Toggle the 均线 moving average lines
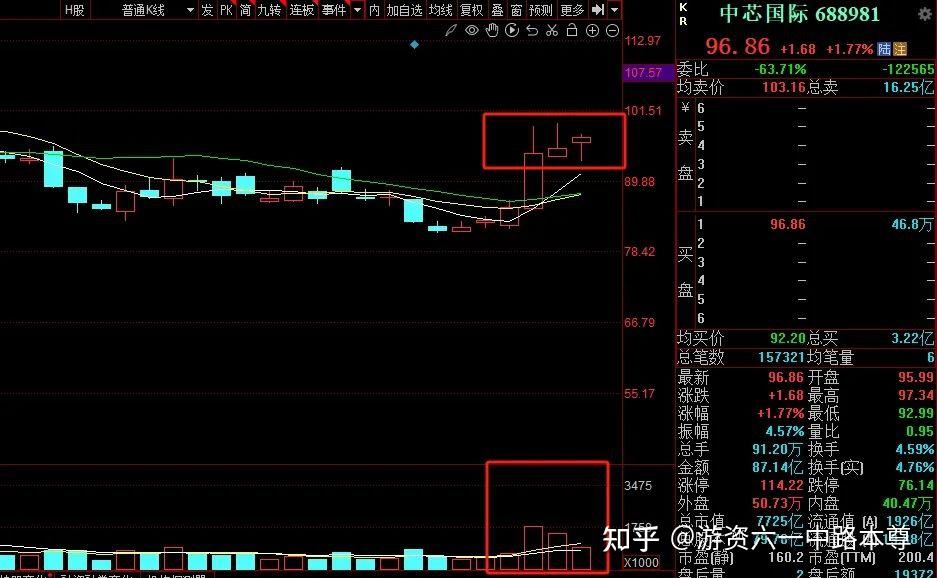 (441, 10)
